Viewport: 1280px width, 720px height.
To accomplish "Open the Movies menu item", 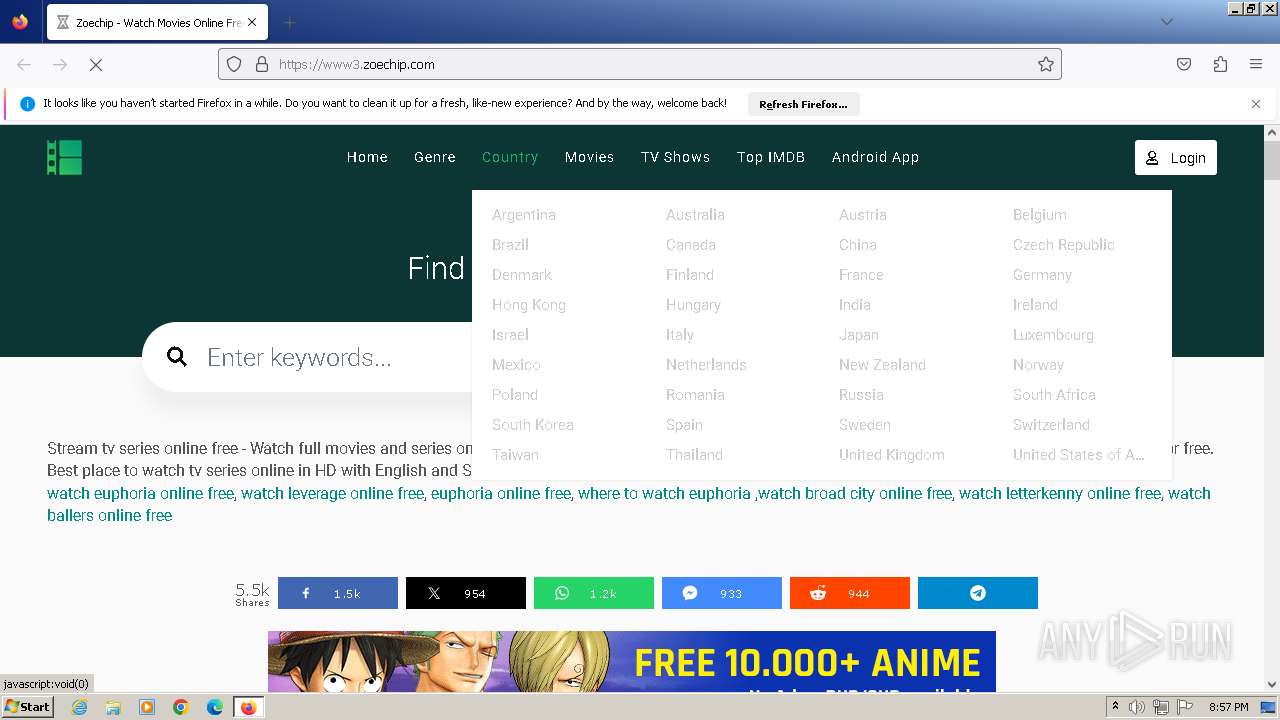I will 589,157.
